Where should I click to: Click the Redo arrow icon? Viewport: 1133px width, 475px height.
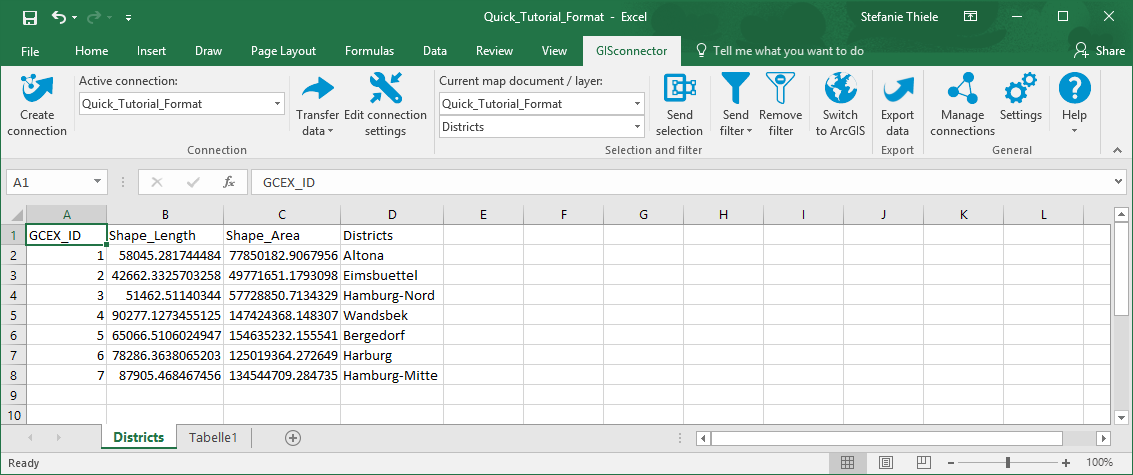[x=96, y=16]
